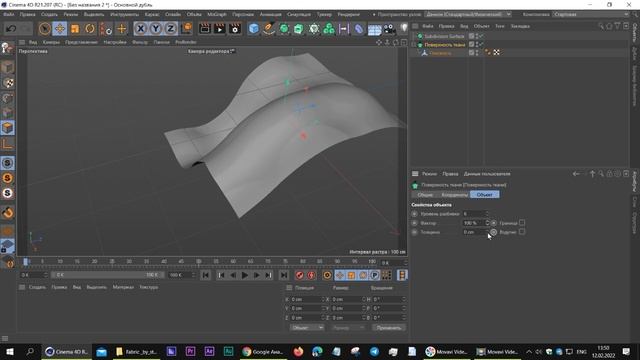
Task: Open the Windows Start menu
Action: (x=10, y=351)
